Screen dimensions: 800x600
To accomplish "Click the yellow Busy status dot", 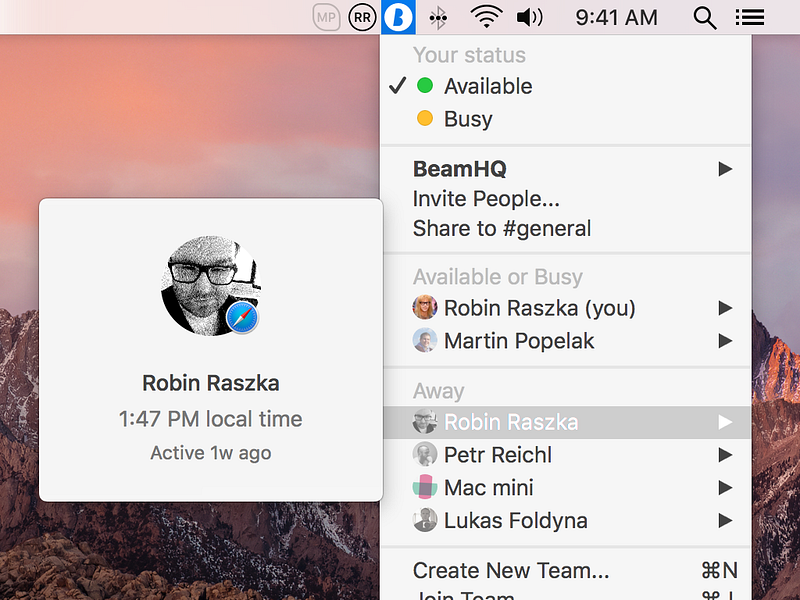I will [x=424, y=118].
